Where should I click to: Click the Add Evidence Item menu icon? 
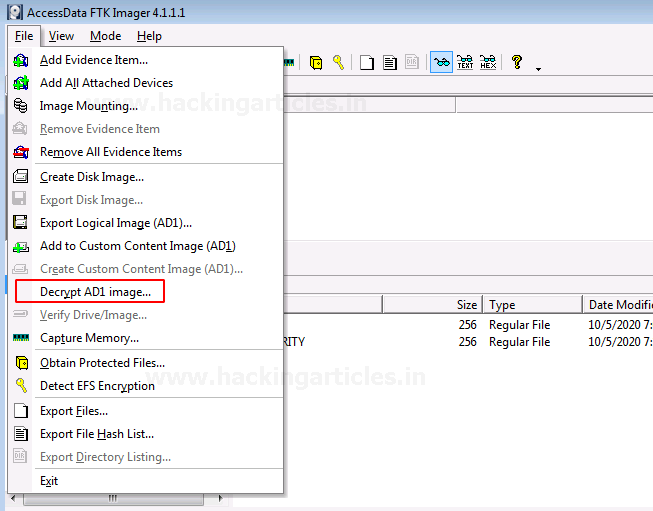click(x=20, y=60)
